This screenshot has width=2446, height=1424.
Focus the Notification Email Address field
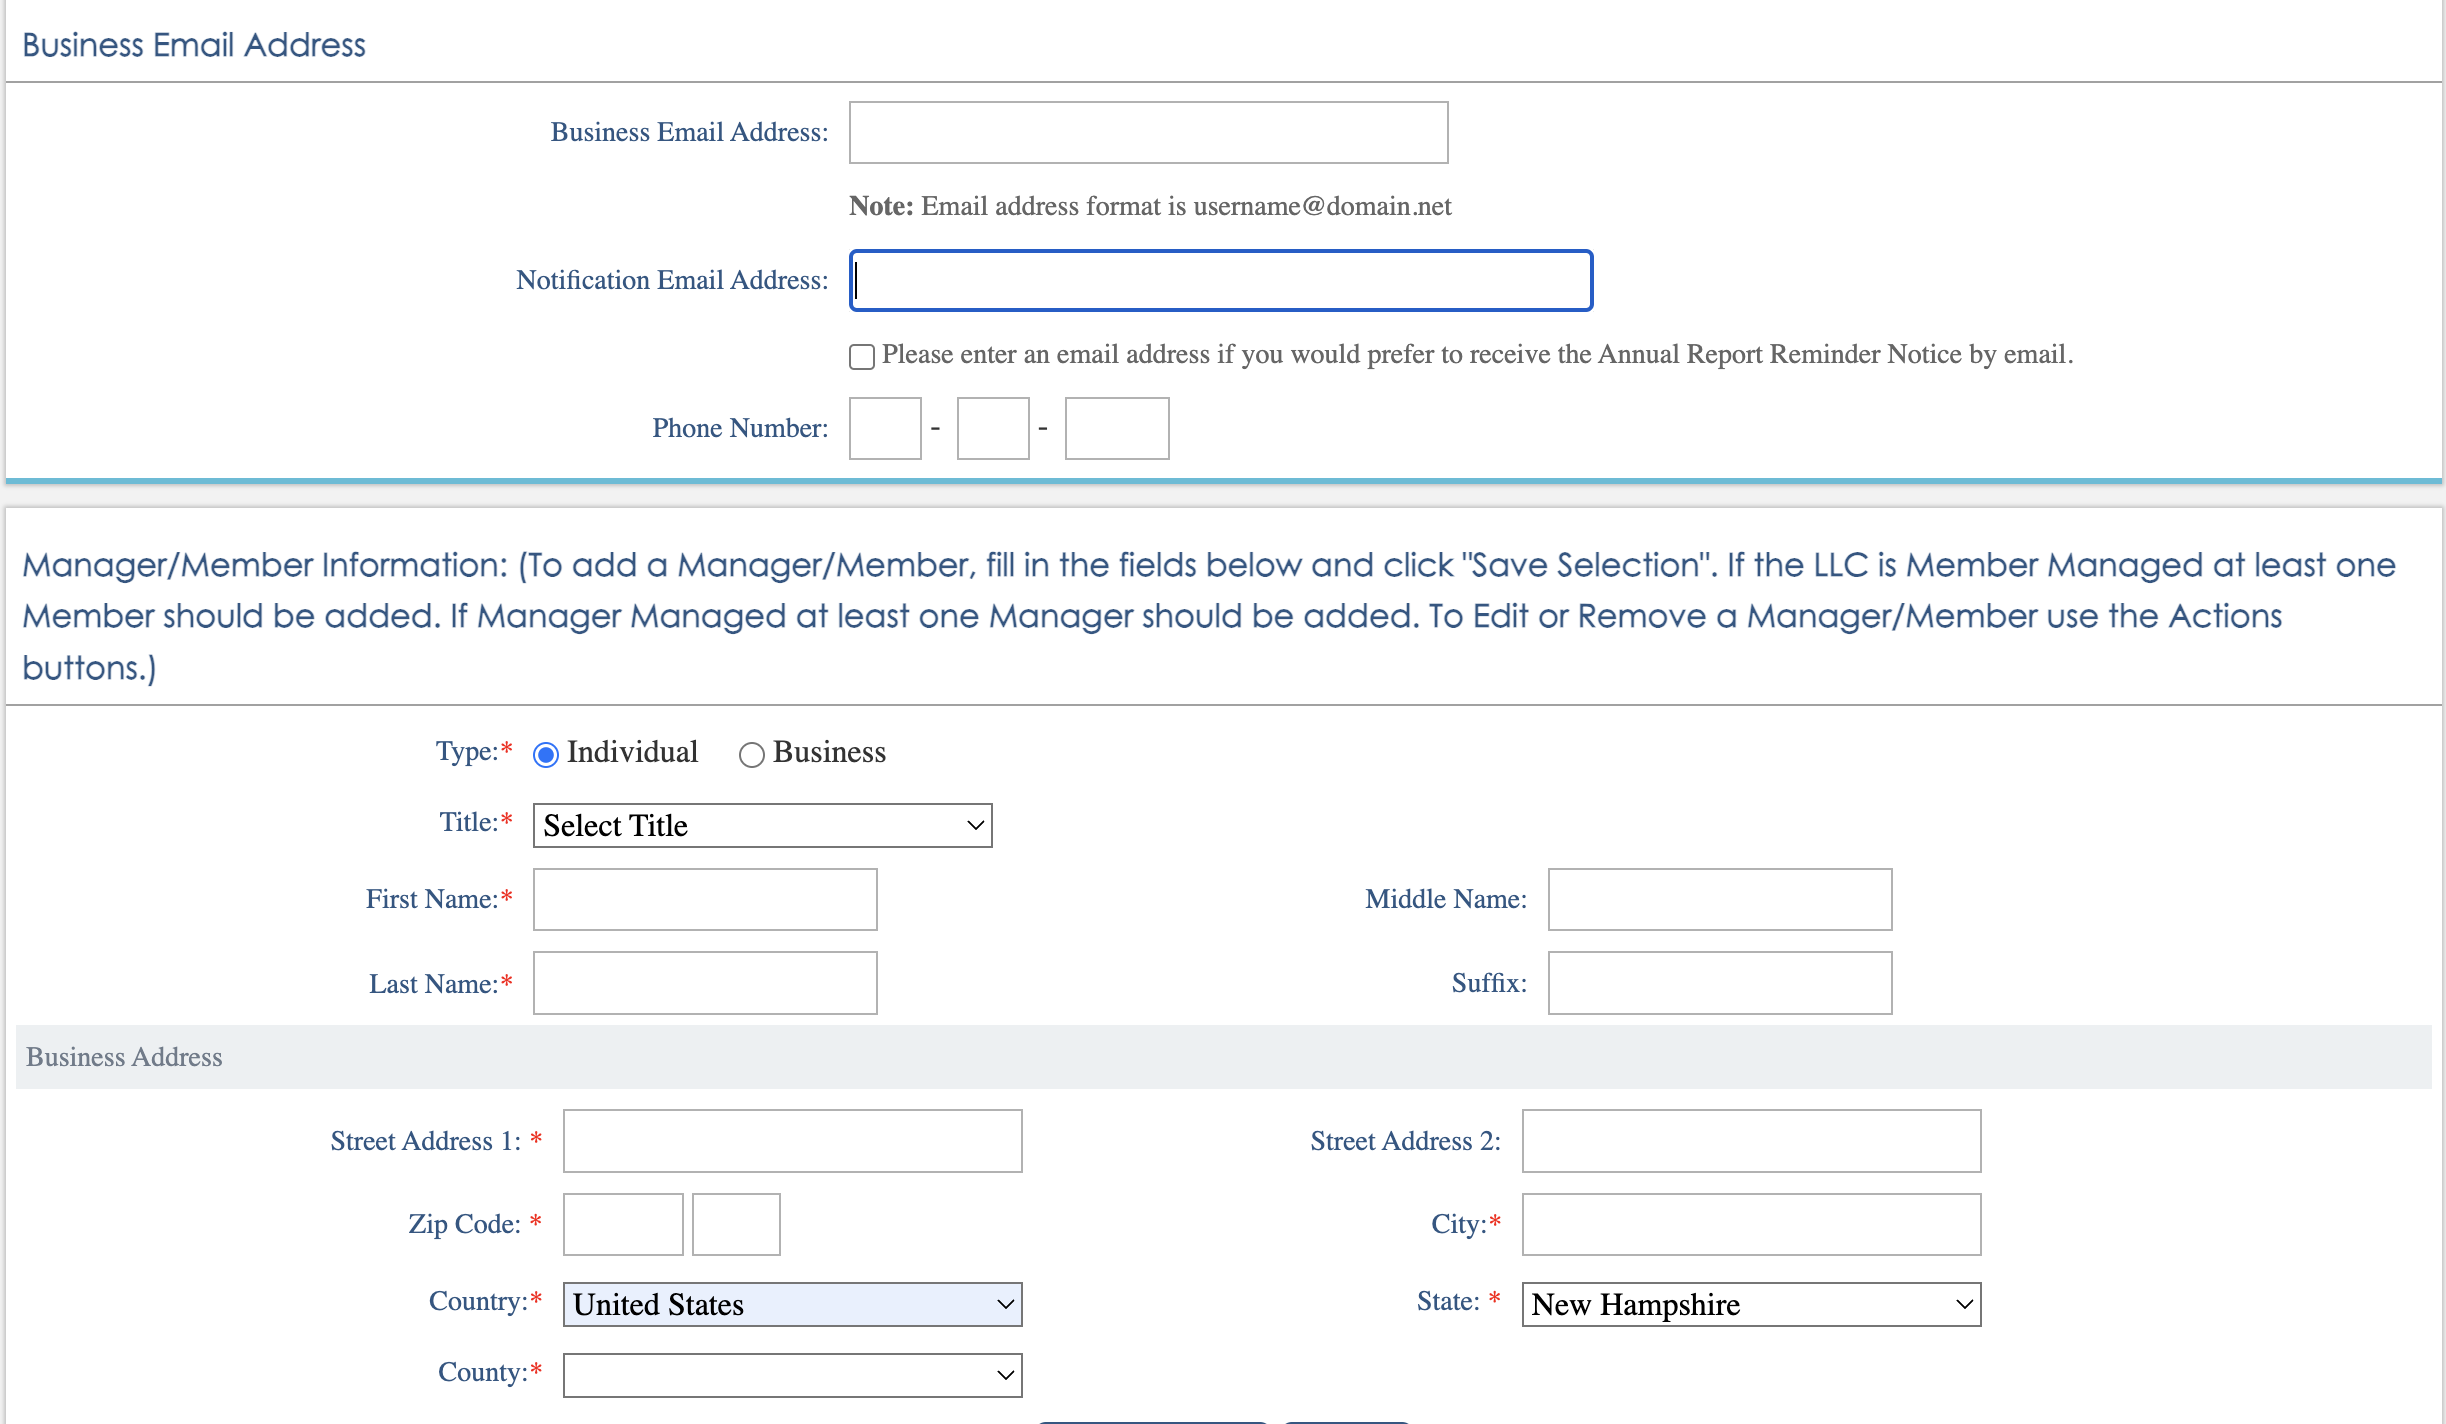click(1220, 280)
